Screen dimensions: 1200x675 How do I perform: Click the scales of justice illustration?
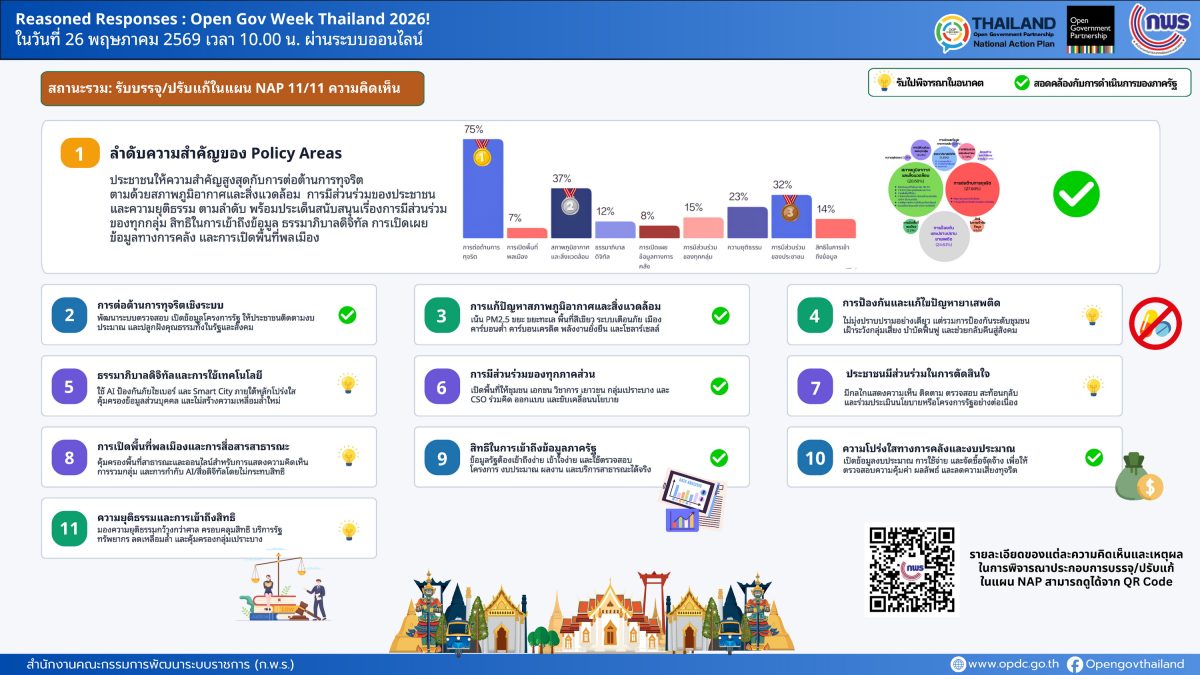pyautogui.click(x=288, y=590)
